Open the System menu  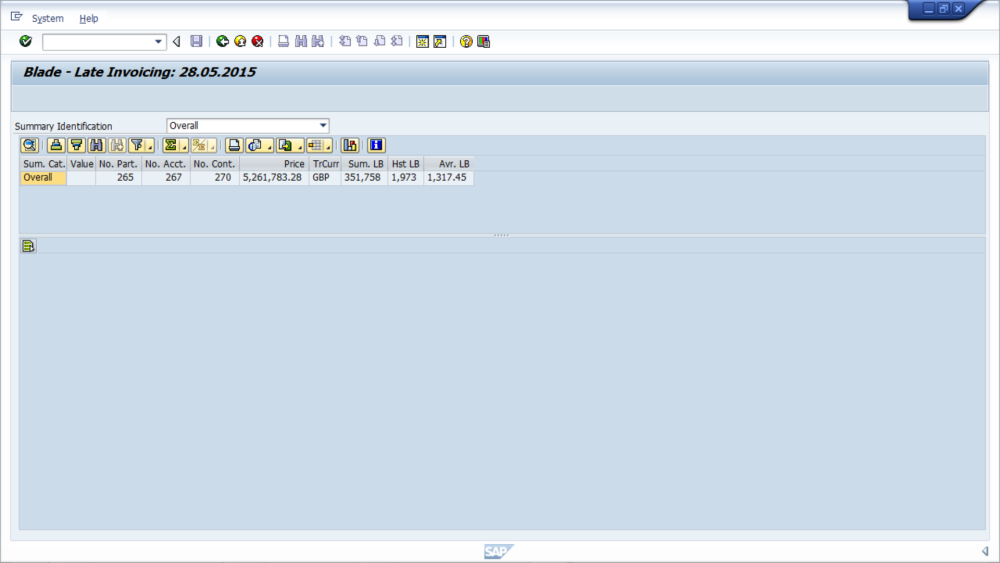click(48, 18)
